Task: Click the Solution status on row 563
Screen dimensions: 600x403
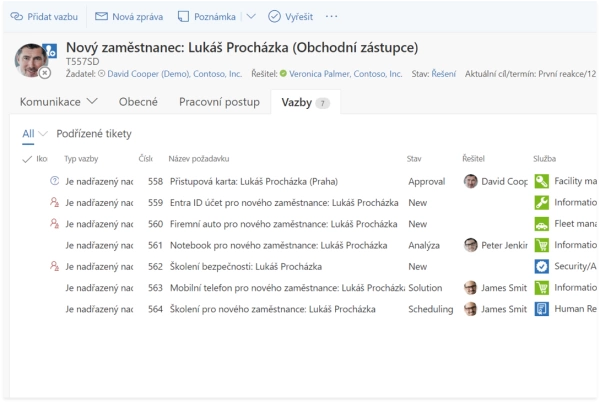Action: click(x=425, y=288)
